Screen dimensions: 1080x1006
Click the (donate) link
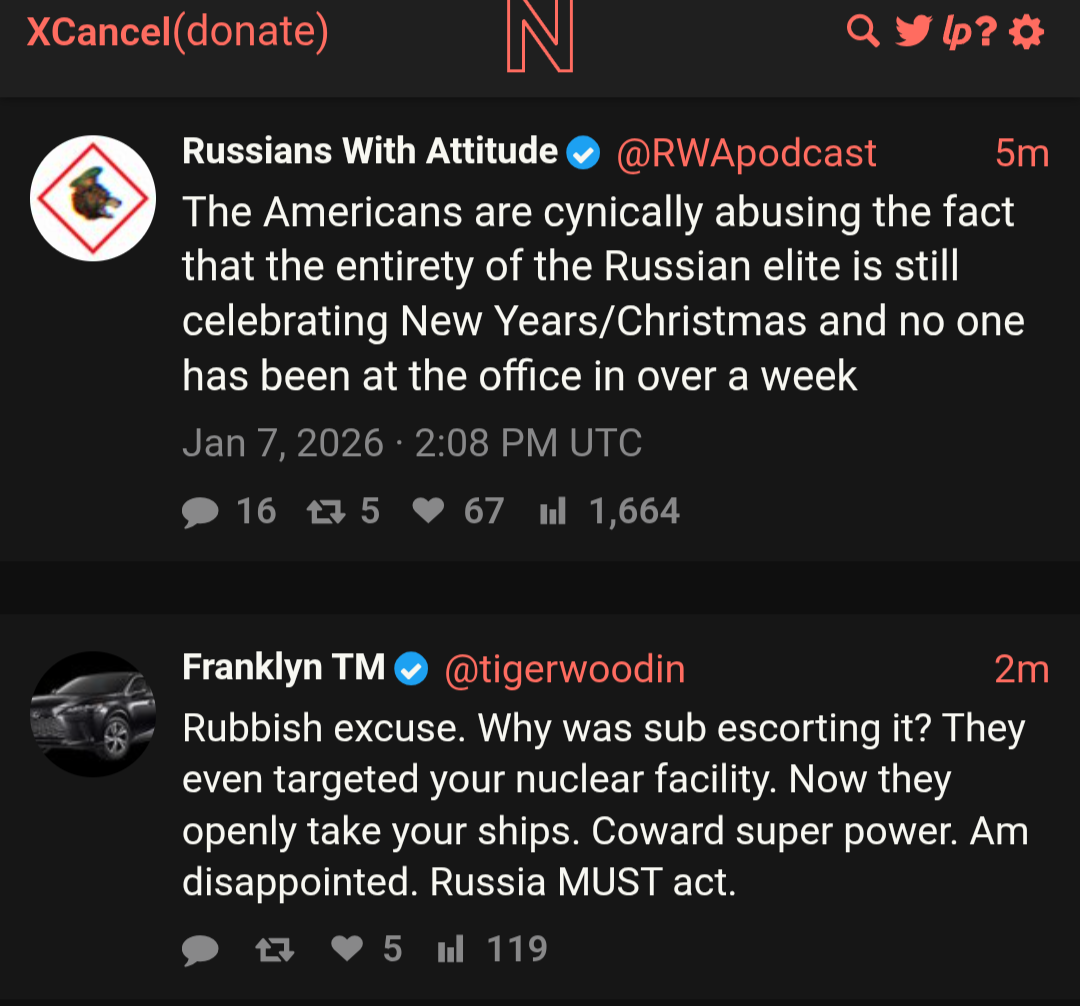tap(251, 32)
